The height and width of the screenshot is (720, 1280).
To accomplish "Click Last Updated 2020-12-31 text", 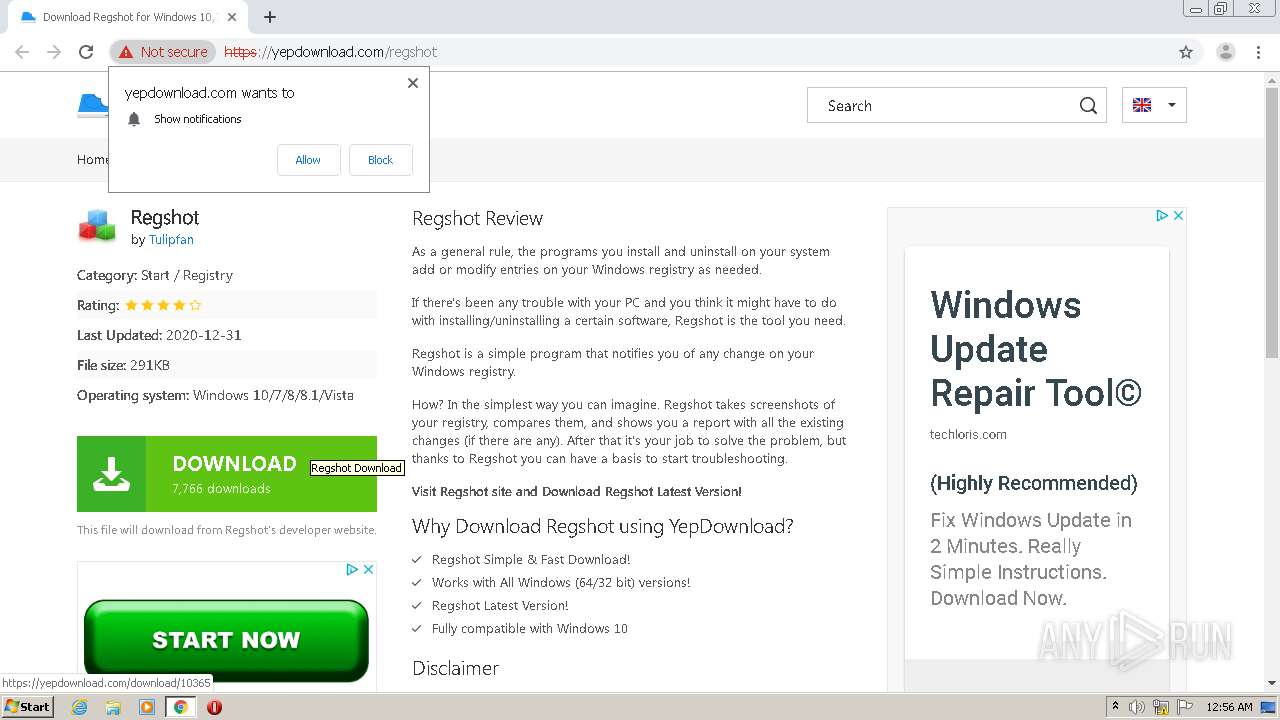I will (x=159, y=335).
